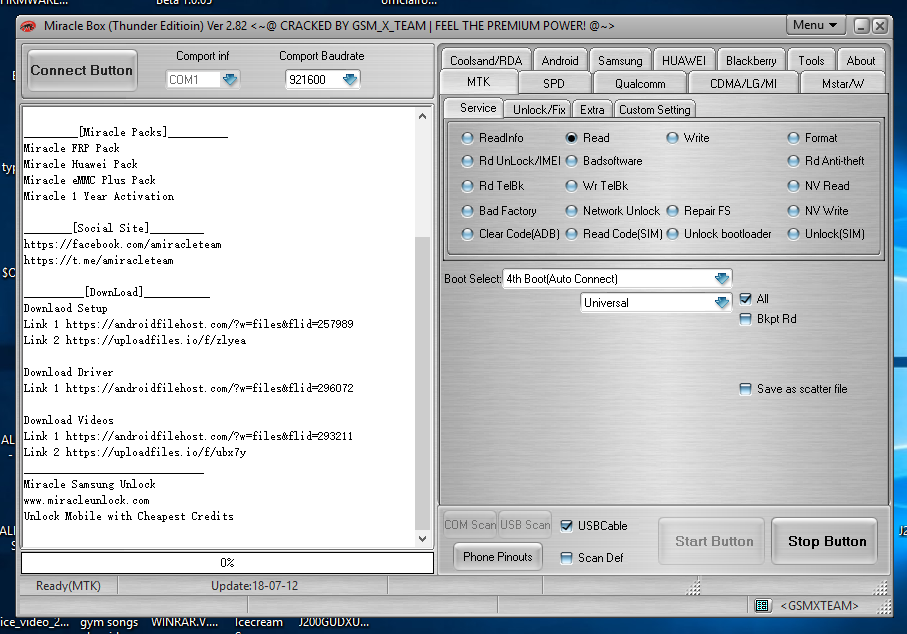Open the Universal model dropdown

click(x=721, y=303)
